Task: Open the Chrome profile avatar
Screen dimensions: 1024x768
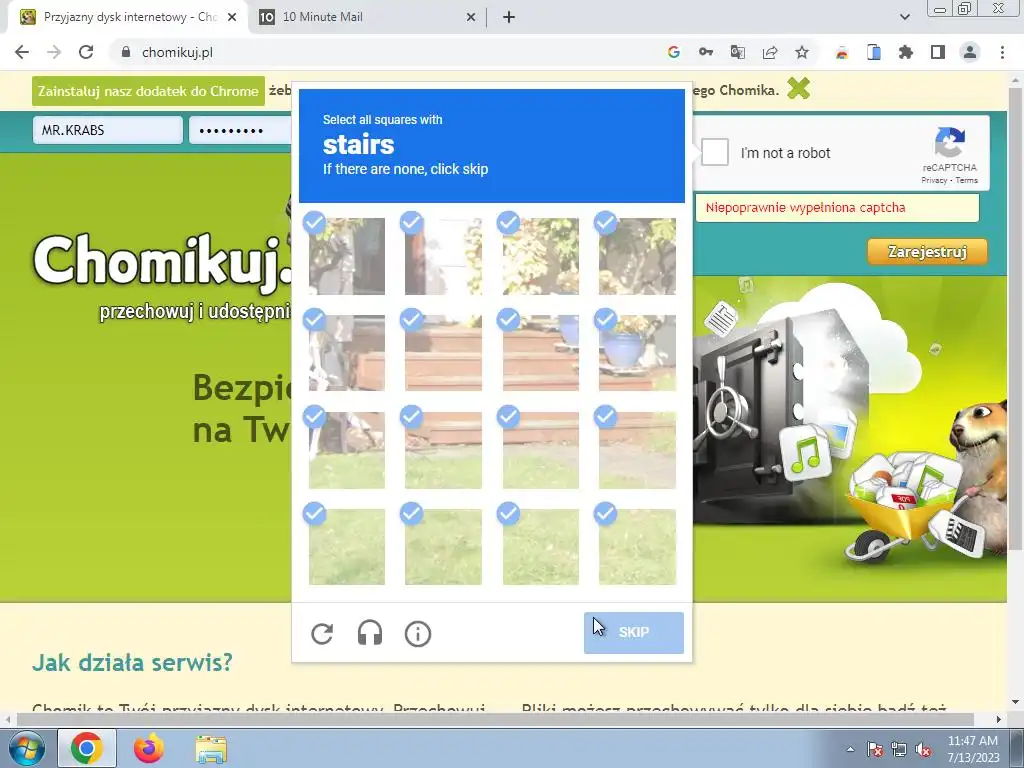Action: pyautogui.click(x=970, y=52)
